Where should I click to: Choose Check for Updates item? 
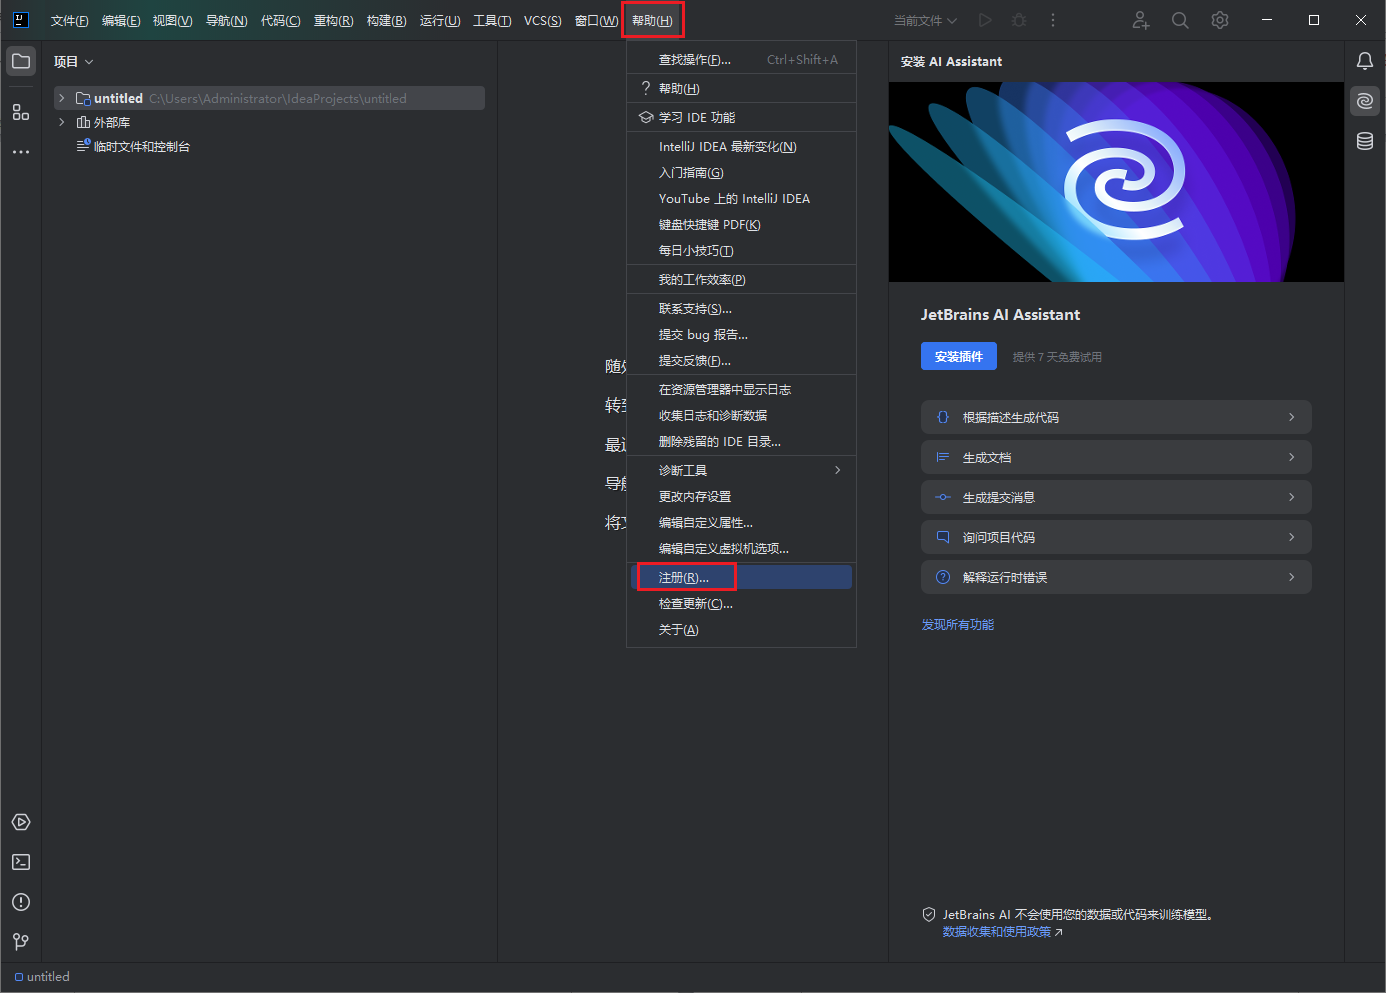(741, 604)
